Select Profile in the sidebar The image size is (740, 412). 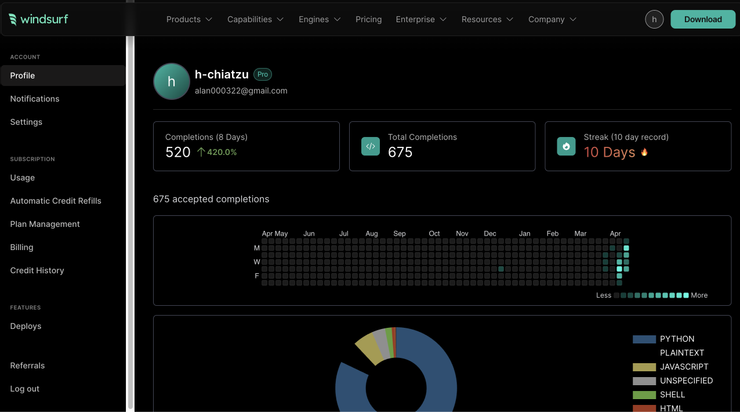click(63, 76)
